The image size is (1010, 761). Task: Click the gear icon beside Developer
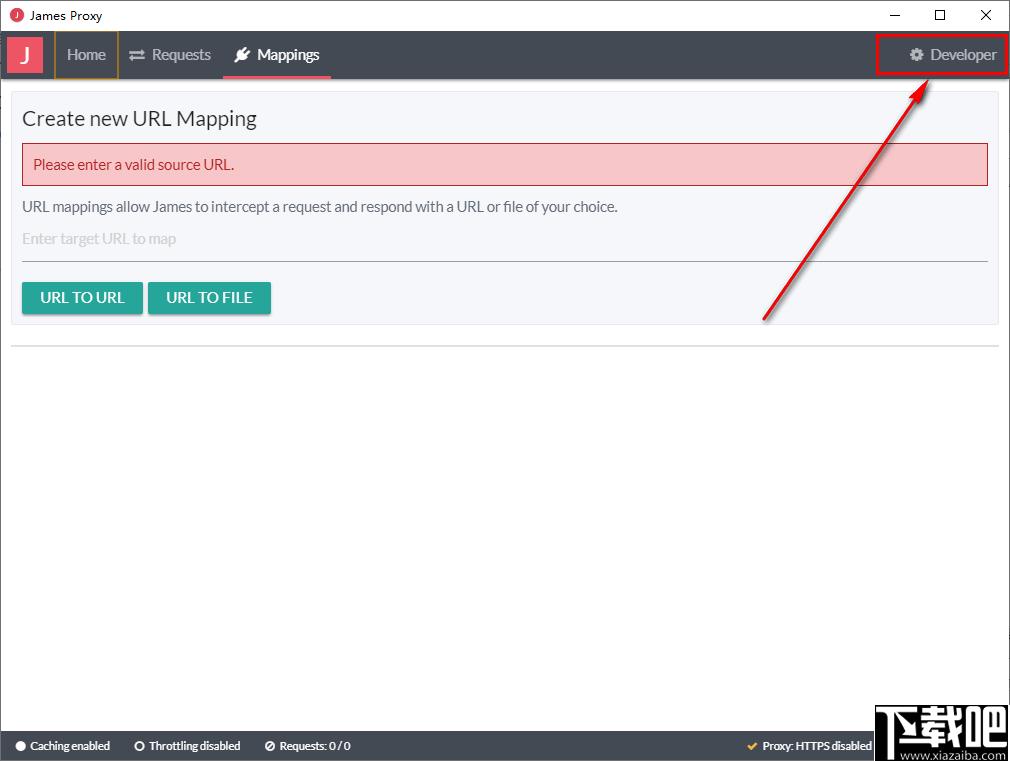pyautogui.click(x=916, y=55)
